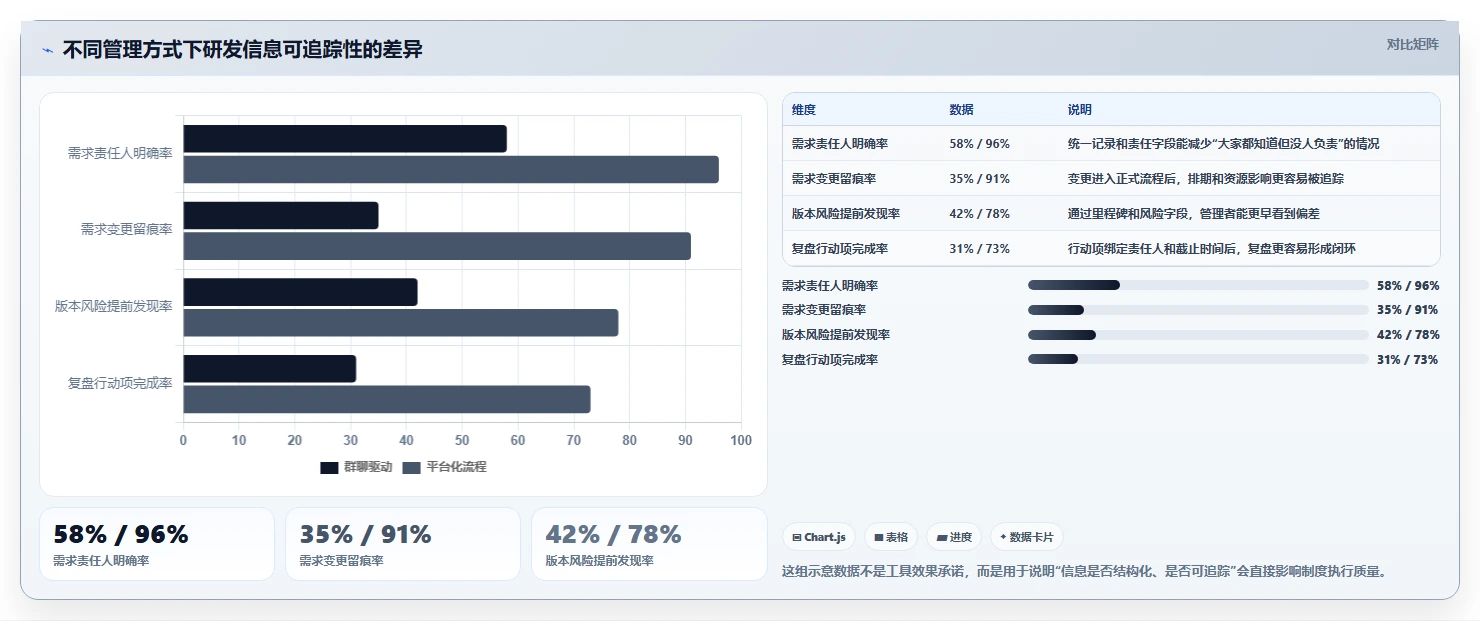Click the dark 群聊驱动 bar for 需求变更留痕率
Image resolution: width=1480 pixels, height=621 pixels.
click(281, 215)
